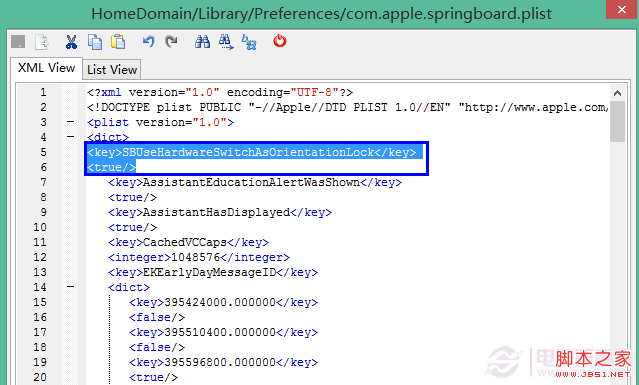This screenshot has height=385, width=639.
Task: Click the Redo arrow icon
Action: [x=171, y=41]
